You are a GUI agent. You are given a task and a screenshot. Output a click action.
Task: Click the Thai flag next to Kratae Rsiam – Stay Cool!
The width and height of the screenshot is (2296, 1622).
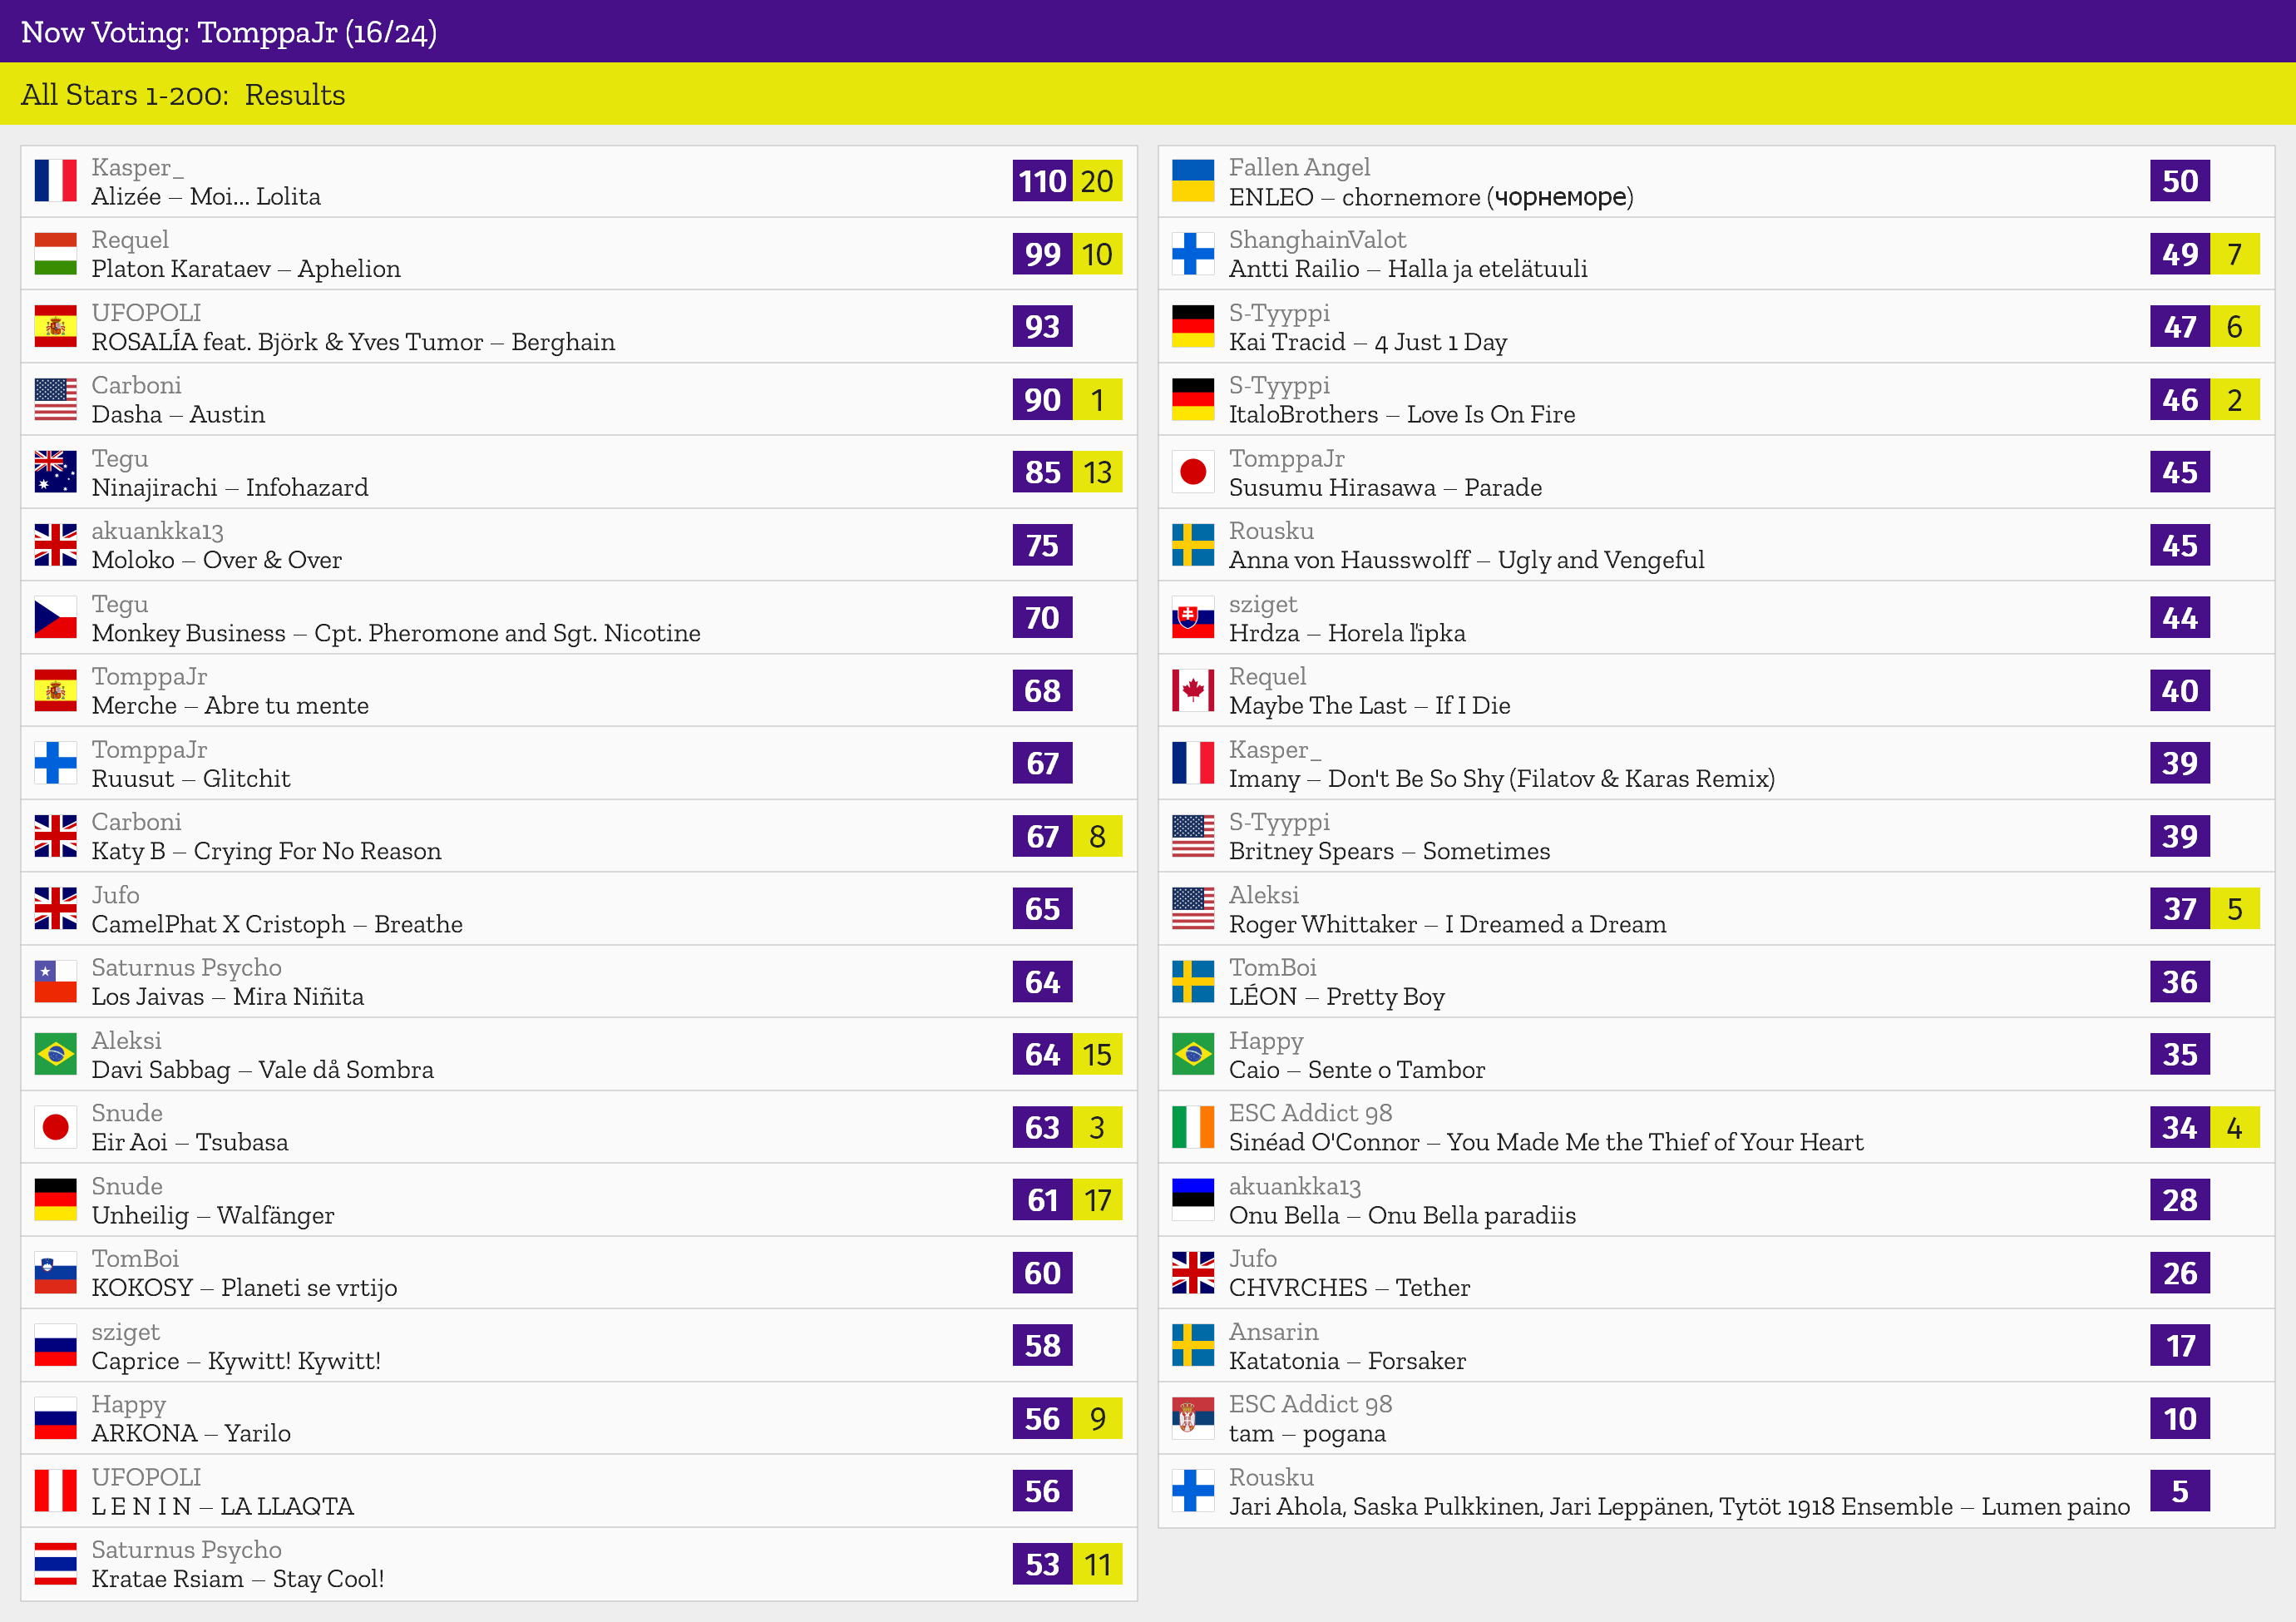(x=55, y=1564)
